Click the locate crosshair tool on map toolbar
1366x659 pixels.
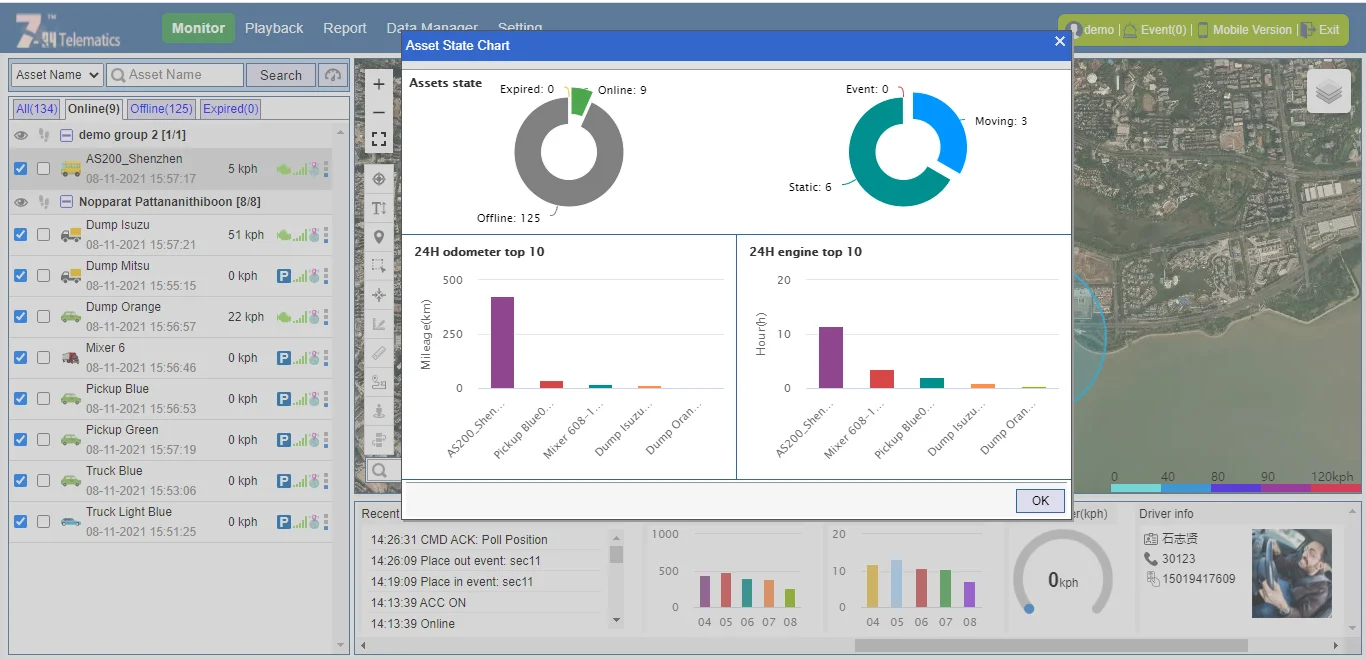tap(379, 179)
